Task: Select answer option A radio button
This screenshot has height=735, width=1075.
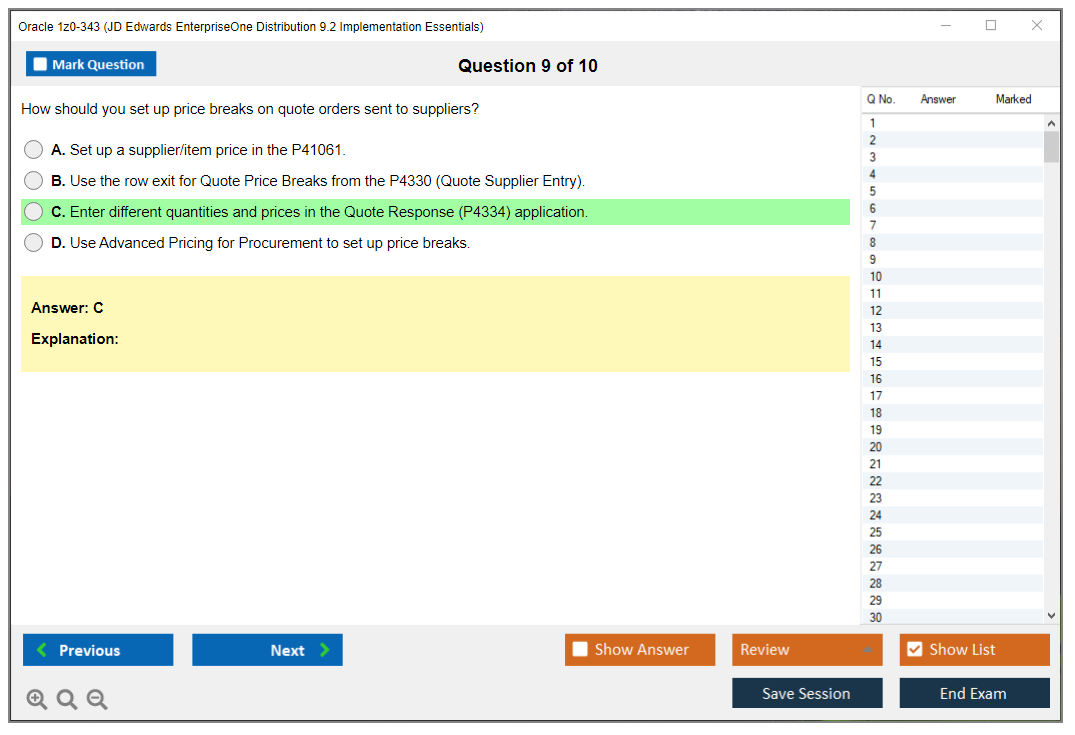Action: (x=34, y=150)
